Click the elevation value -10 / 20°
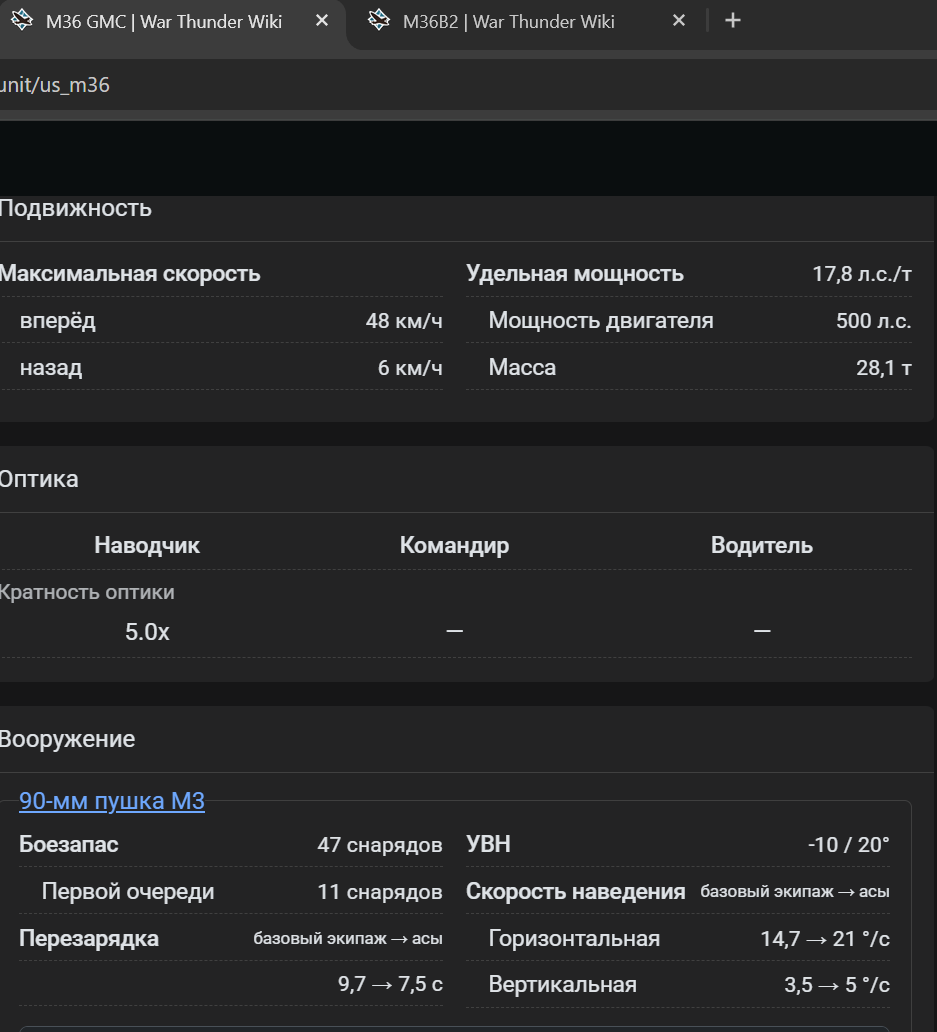This screenshot has width=937, height=1032. pos(849,844)
